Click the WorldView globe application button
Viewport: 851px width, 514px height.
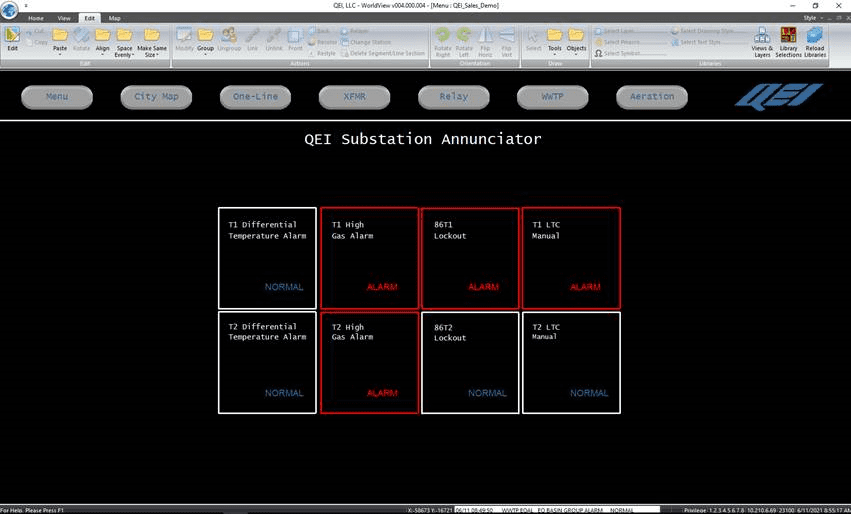point(9,9)
